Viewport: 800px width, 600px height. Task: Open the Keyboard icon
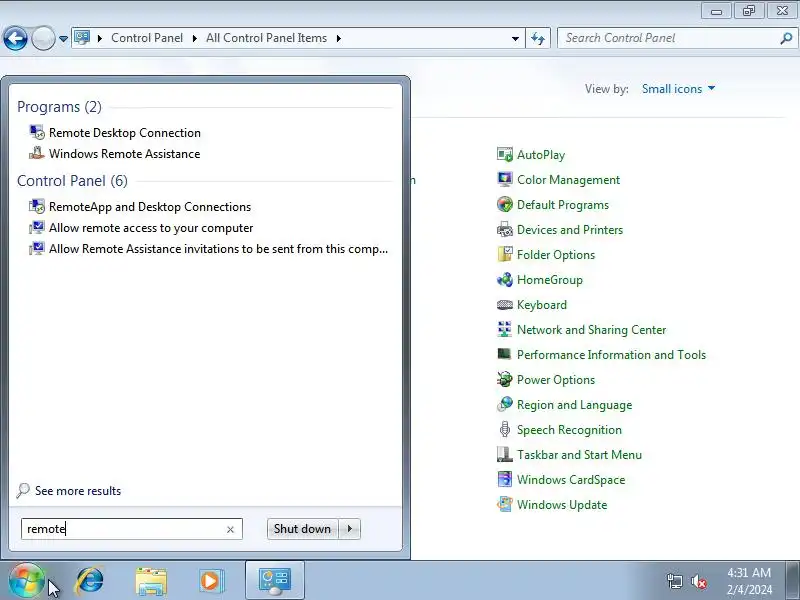click(x=505, y=305)
